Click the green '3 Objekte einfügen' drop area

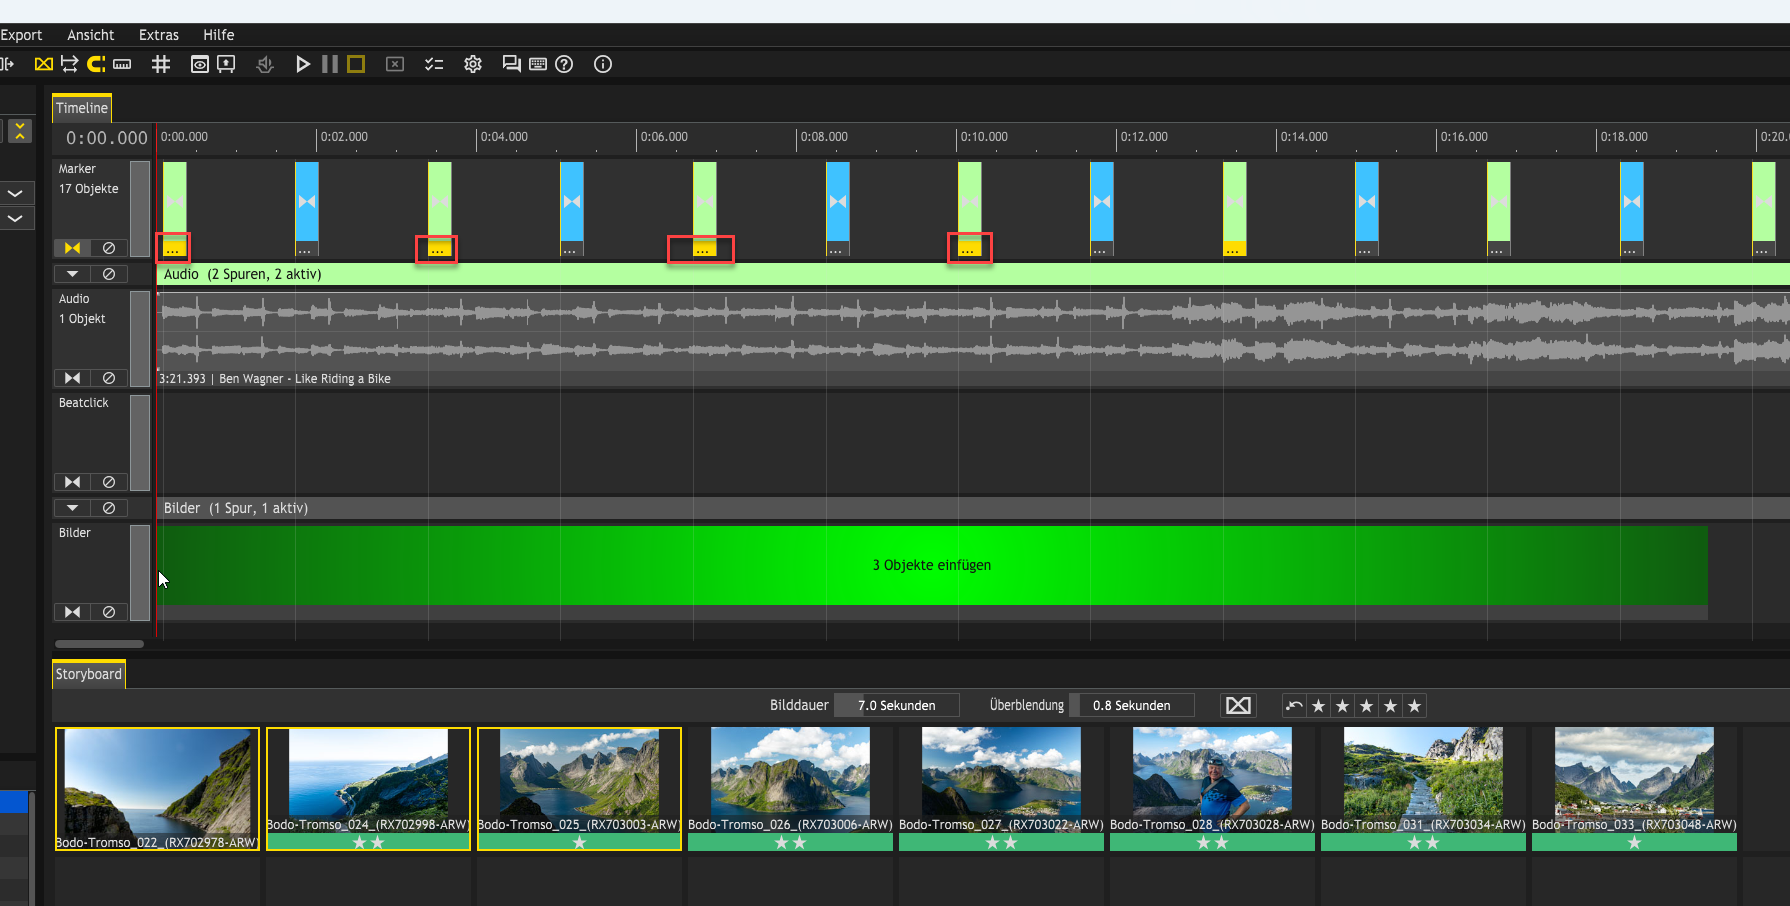coord(932,565)
